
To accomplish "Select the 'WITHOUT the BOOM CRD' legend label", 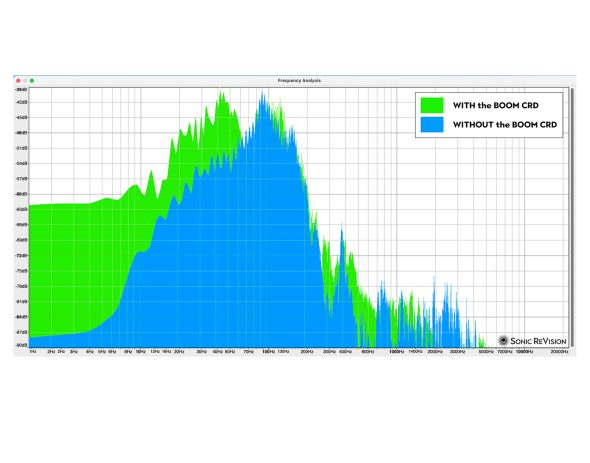I will pyautogui.click(x=505, y=125).
